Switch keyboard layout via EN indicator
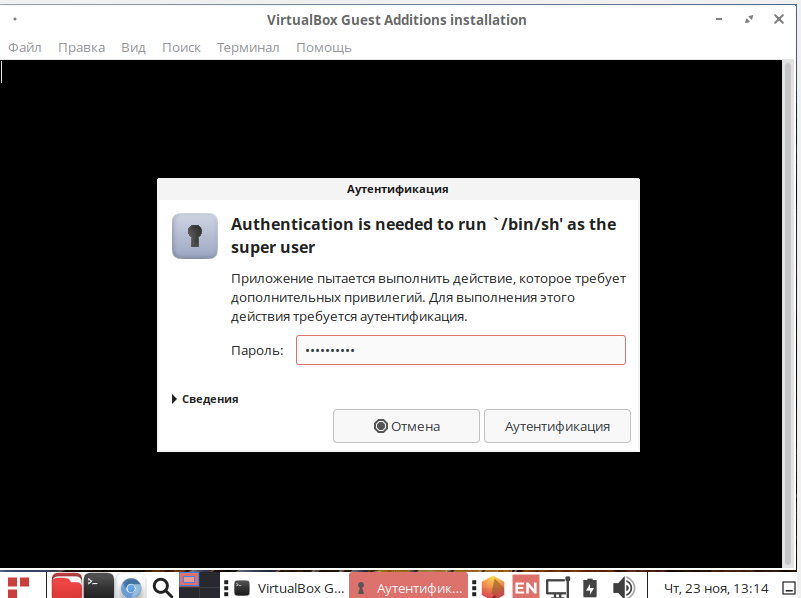The height and width of the screenshot is (598, 801). (x=525, y=588)
